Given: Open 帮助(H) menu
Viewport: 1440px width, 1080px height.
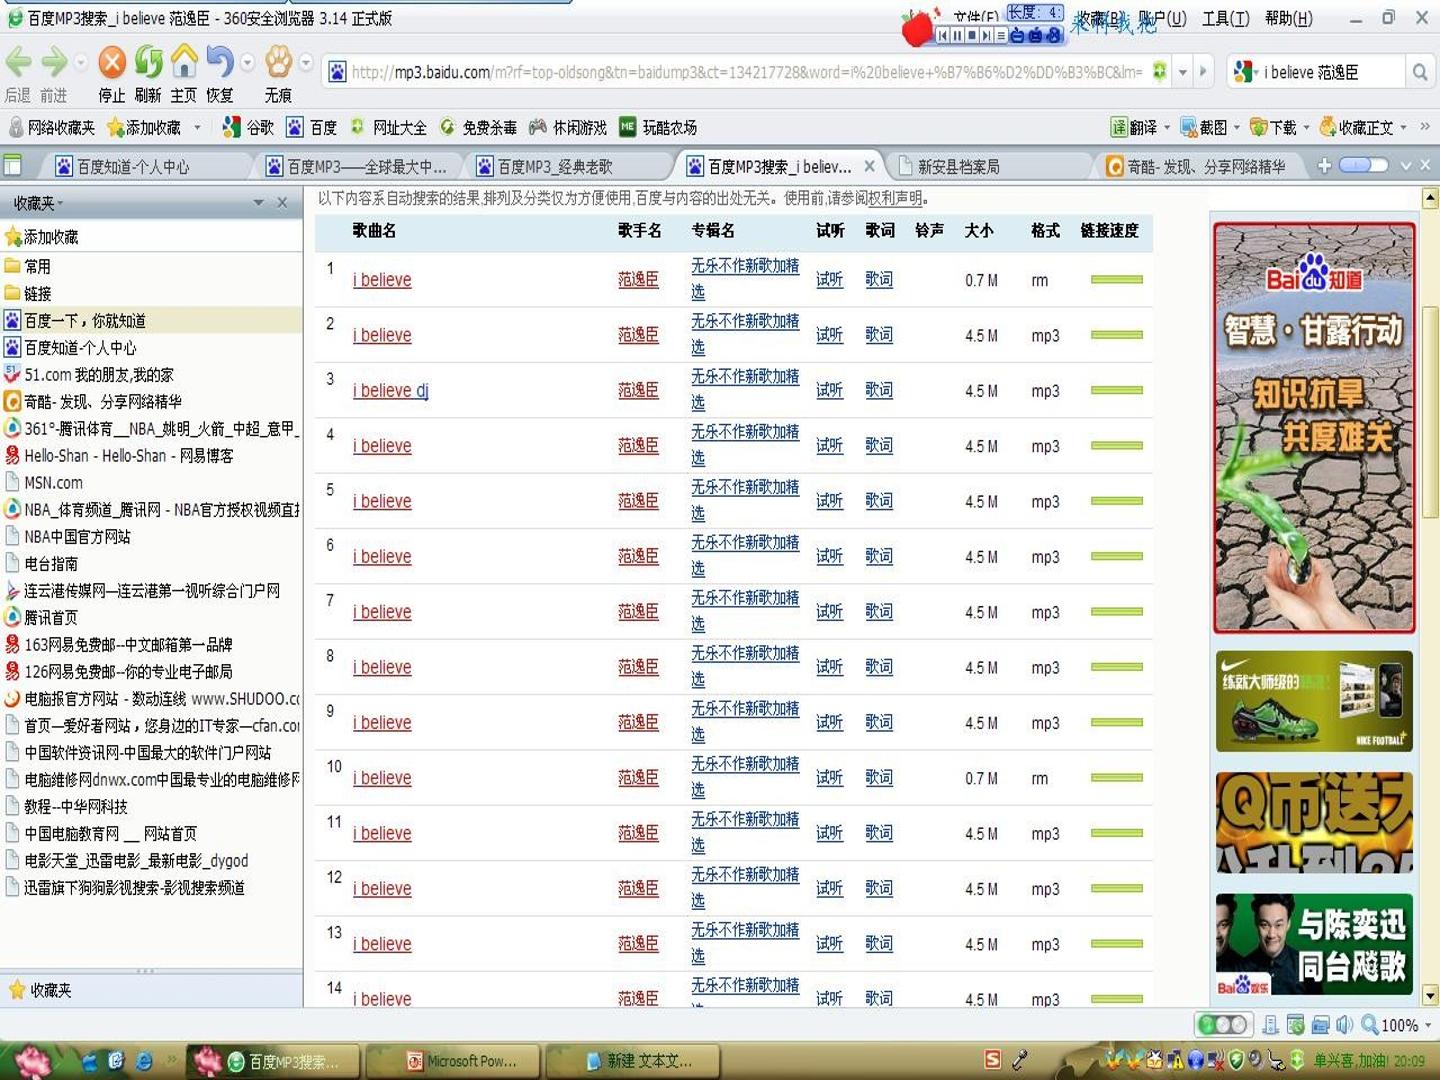Looking at the screenshot, I should pos(1289,18).
